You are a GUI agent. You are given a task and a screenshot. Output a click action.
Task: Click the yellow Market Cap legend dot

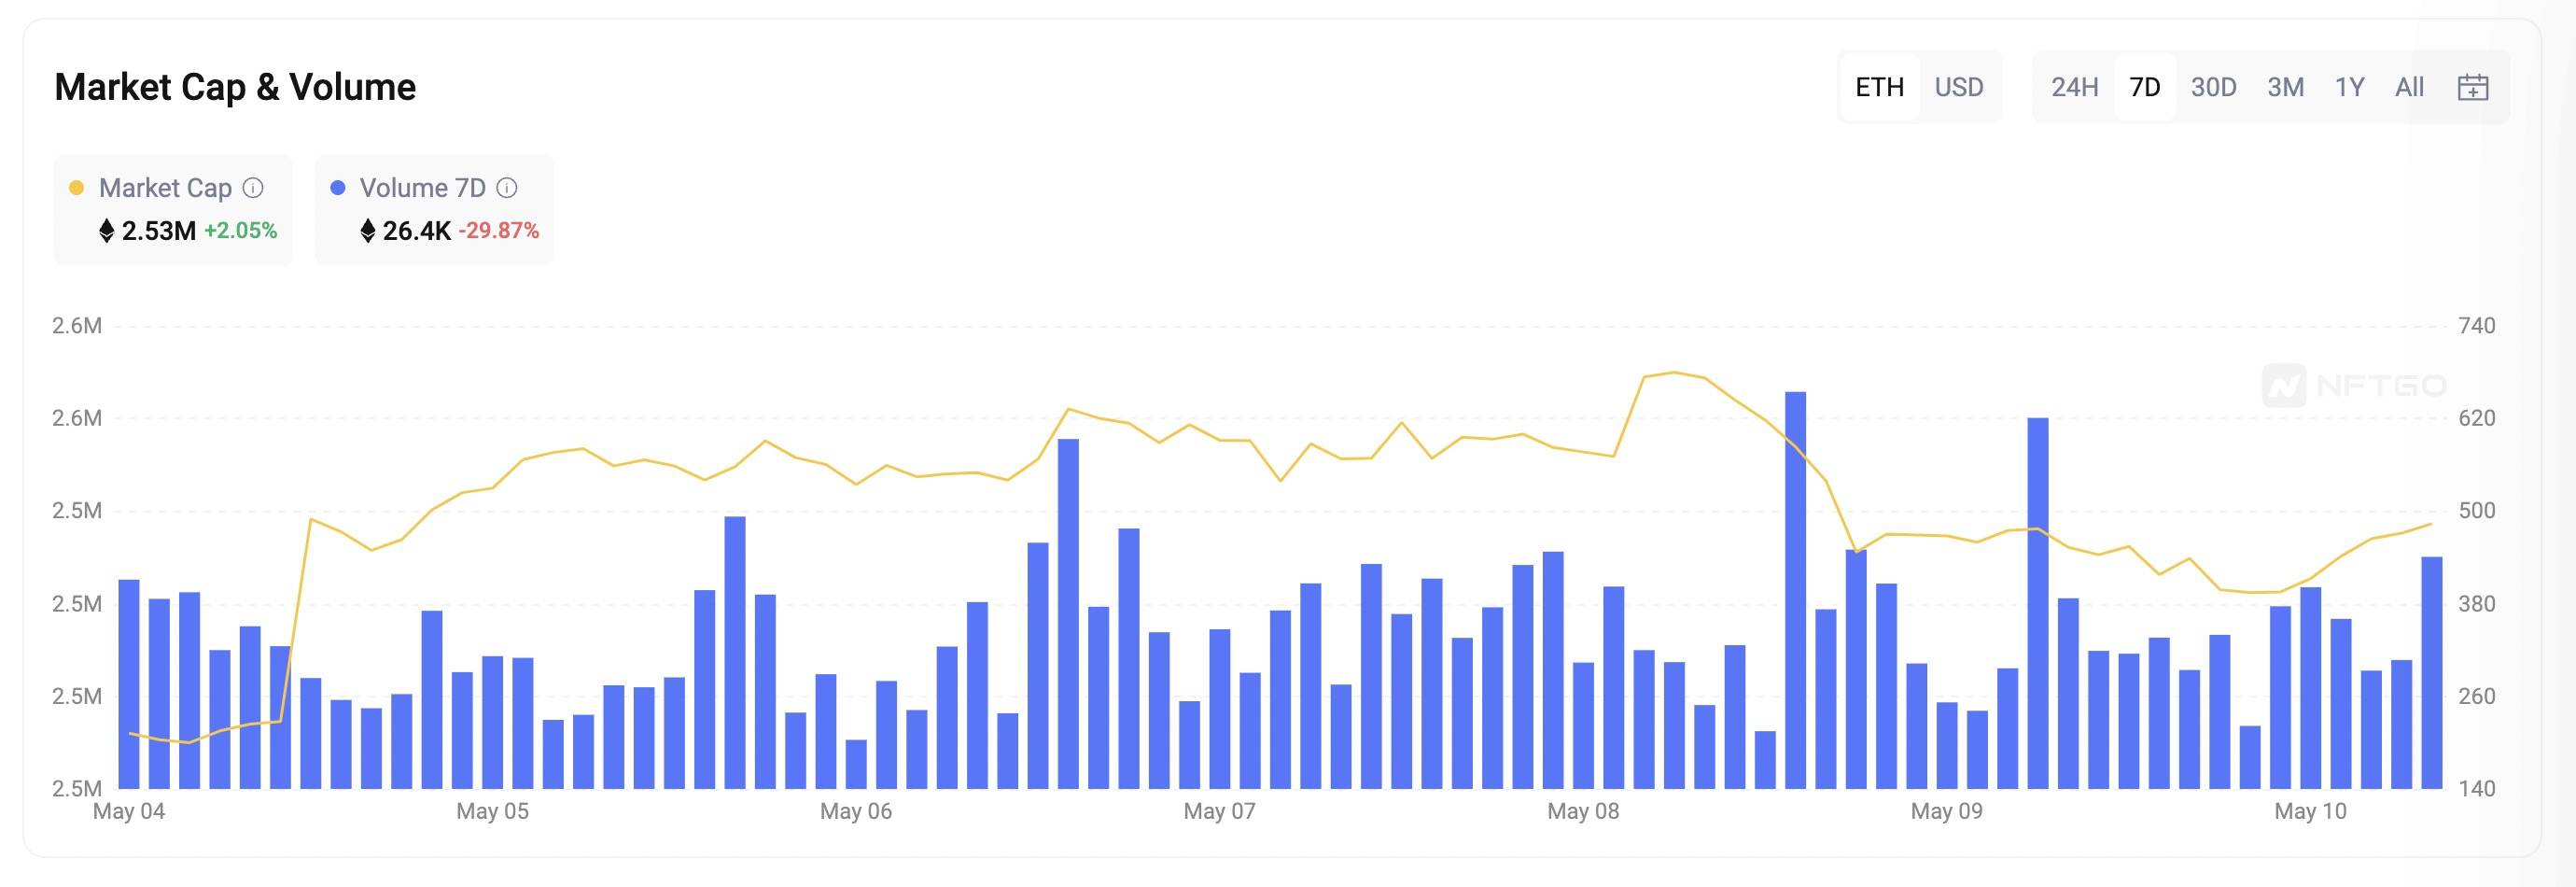tap(76, 188)
